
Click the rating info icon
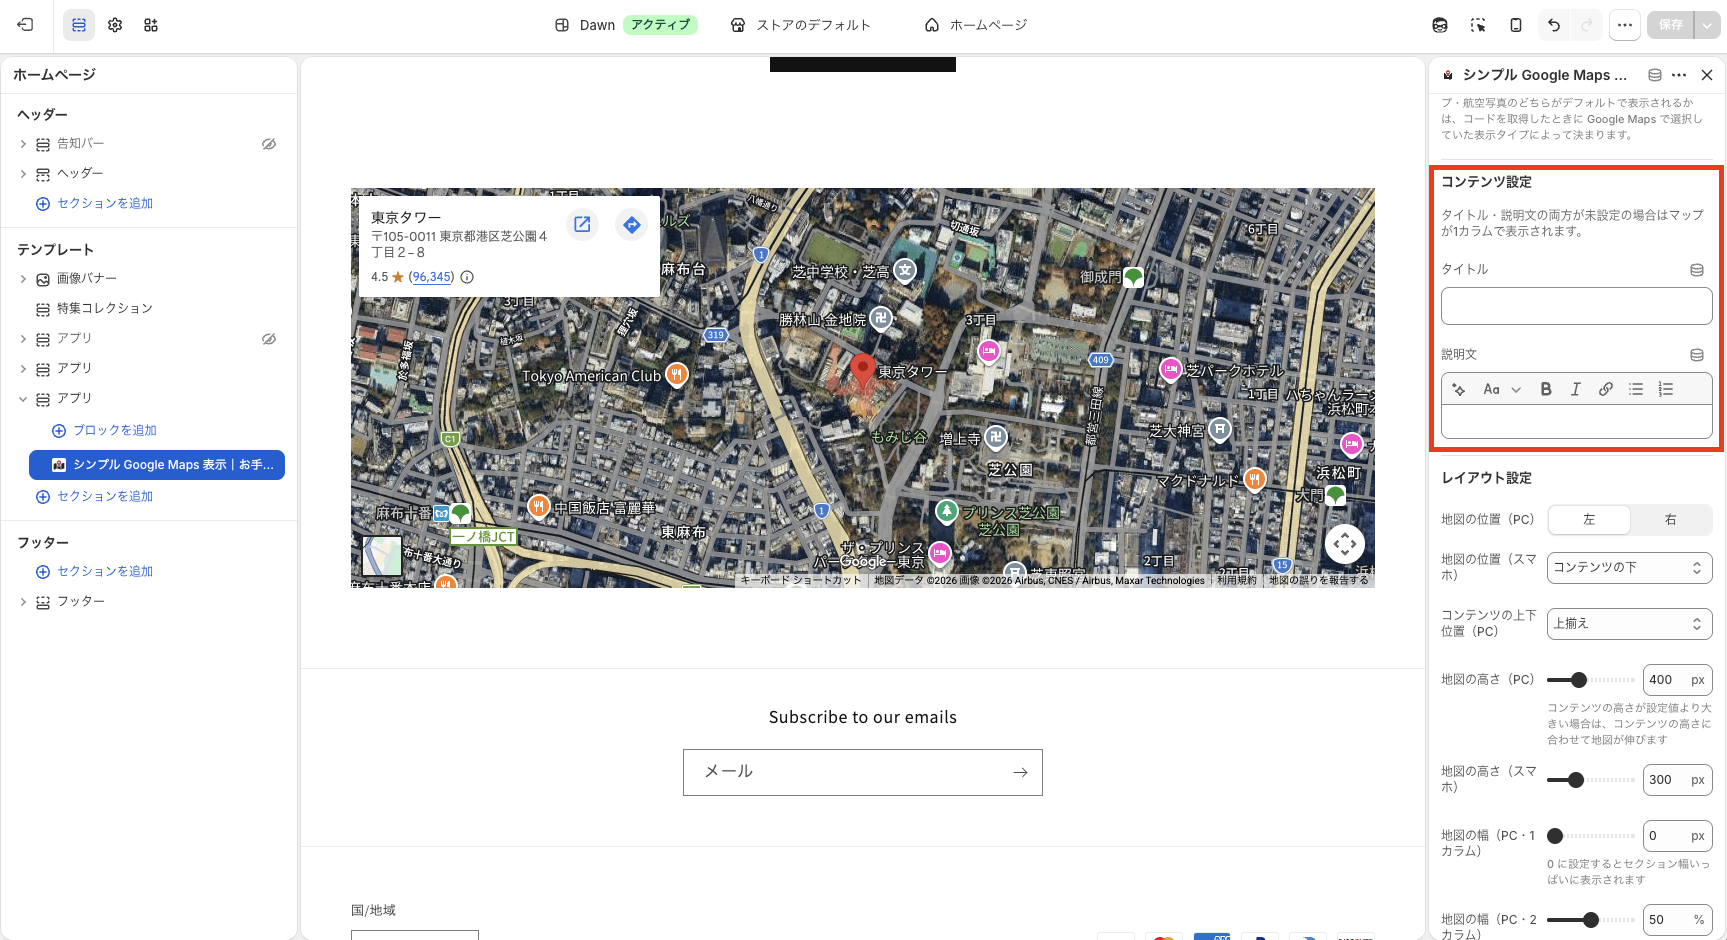[x=467, y=277]
